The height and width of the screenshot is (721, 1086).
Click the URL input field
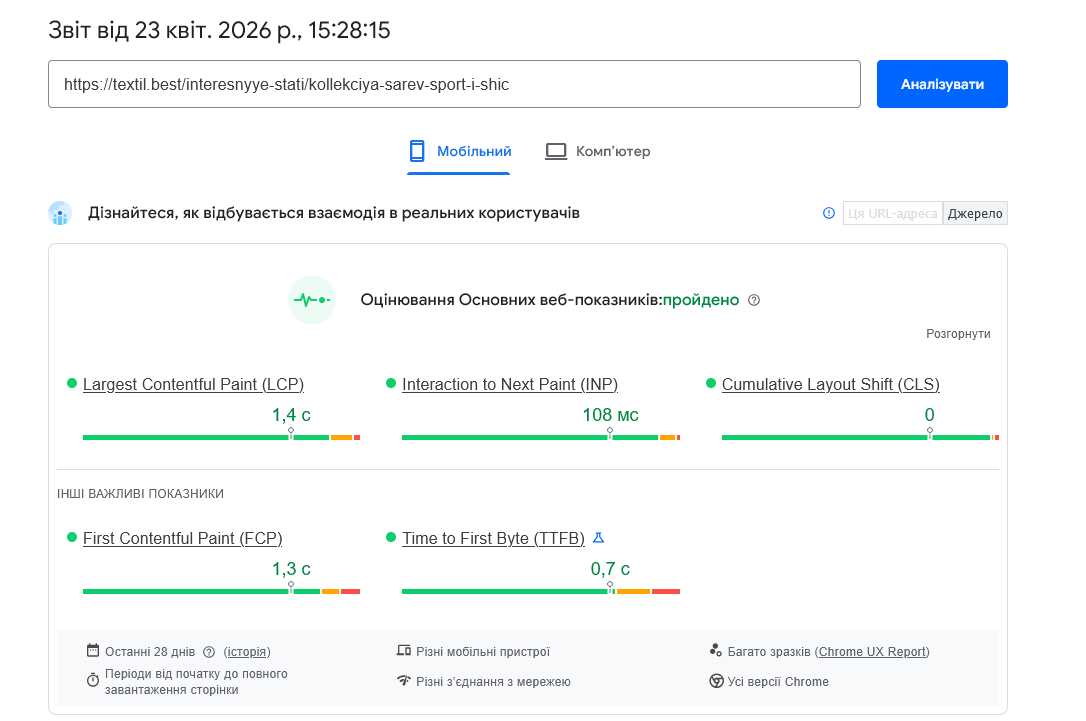pos(454,84)
